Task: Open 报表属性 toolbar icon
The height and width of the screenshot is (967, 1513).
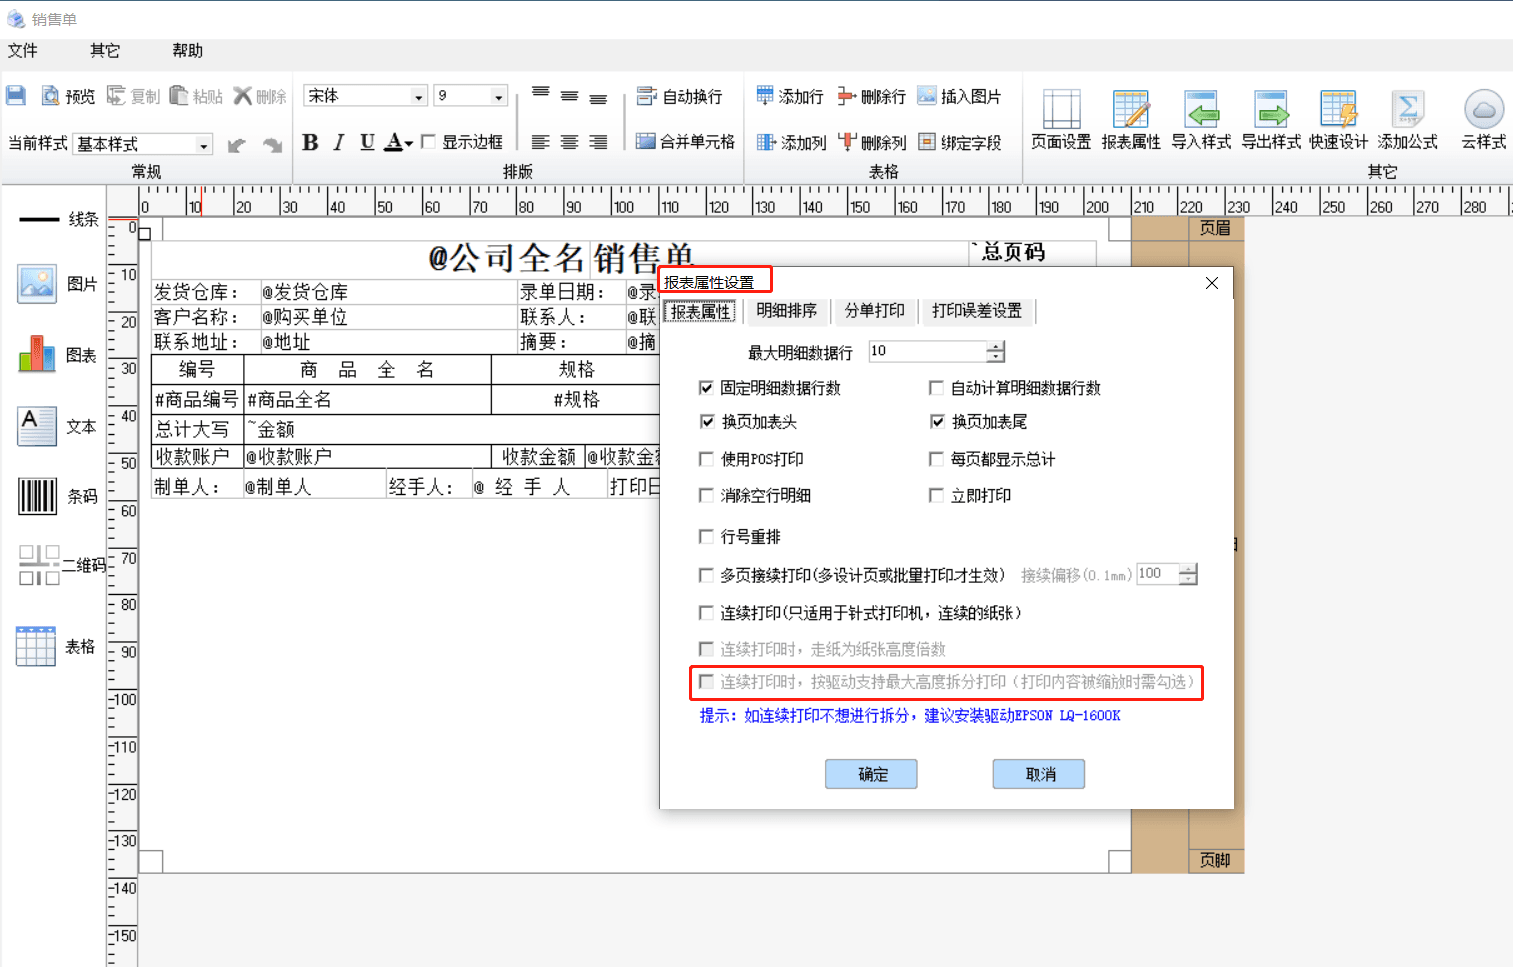Action: (x=1131, y=119)
